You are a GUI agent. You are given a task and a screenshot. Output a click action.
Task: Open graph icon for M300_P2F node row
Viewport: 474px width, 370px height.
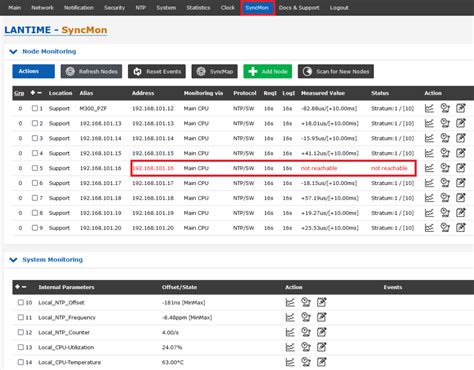pos(429,108)
